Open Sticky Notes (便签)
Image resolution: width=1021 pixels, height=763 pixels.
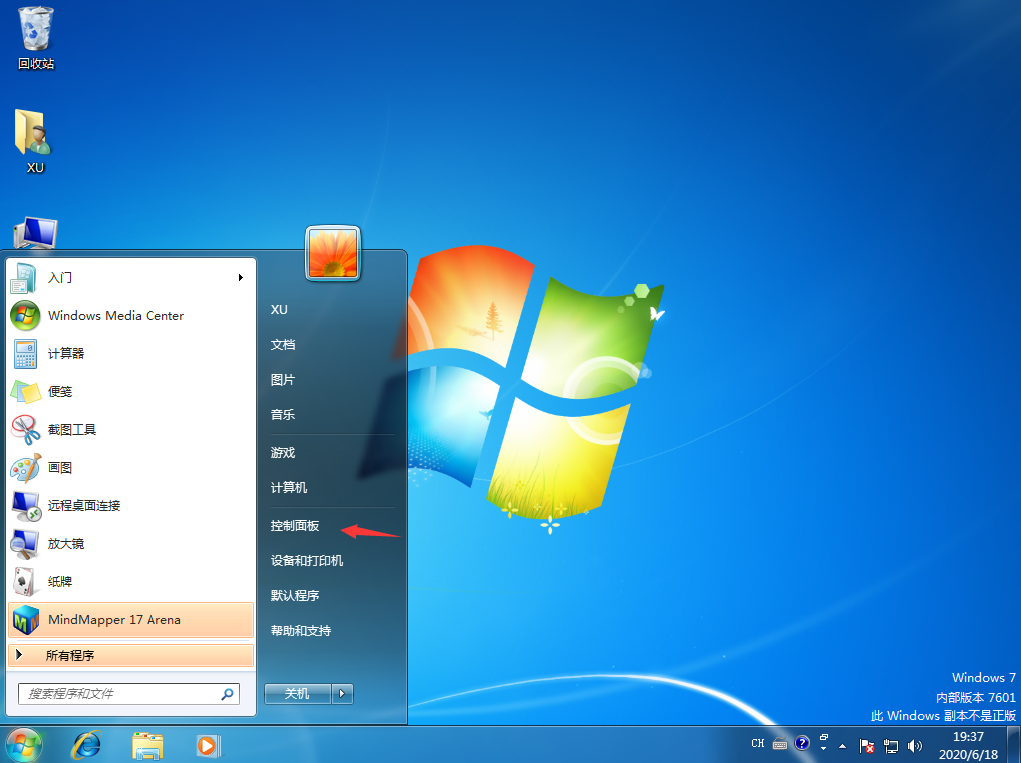click(60, 391)
